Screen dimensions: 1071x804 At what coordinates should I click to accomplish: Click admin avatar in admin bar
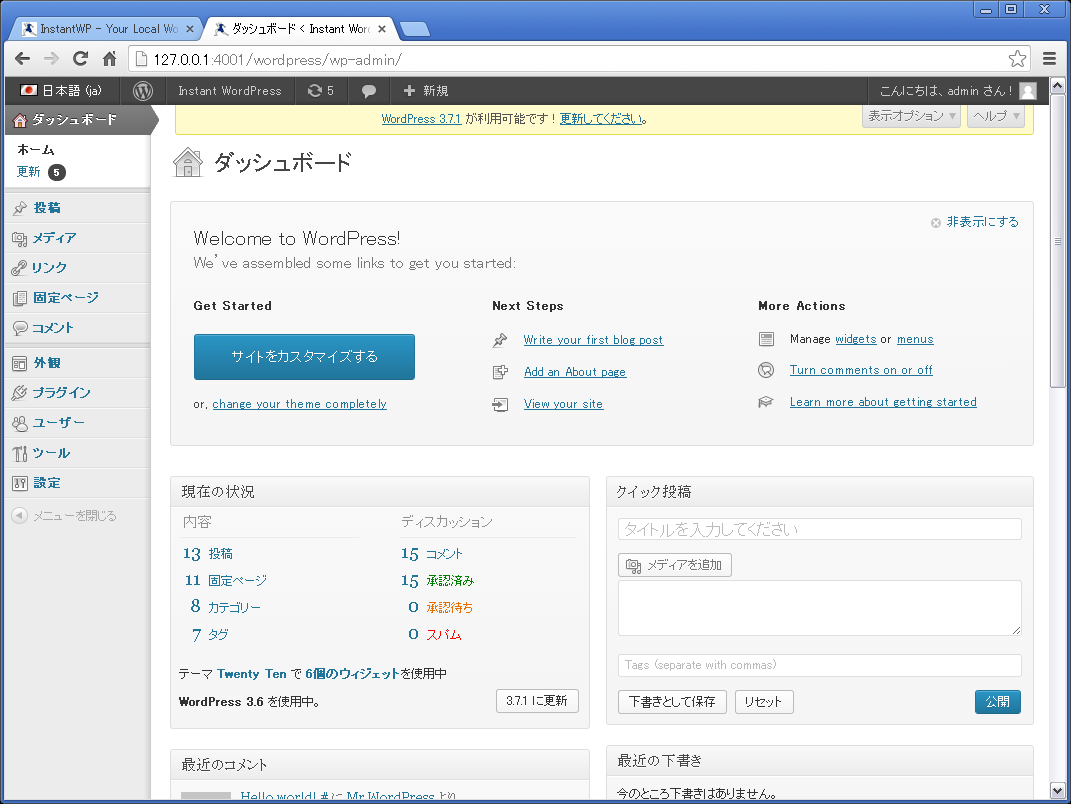point(1027,91)
